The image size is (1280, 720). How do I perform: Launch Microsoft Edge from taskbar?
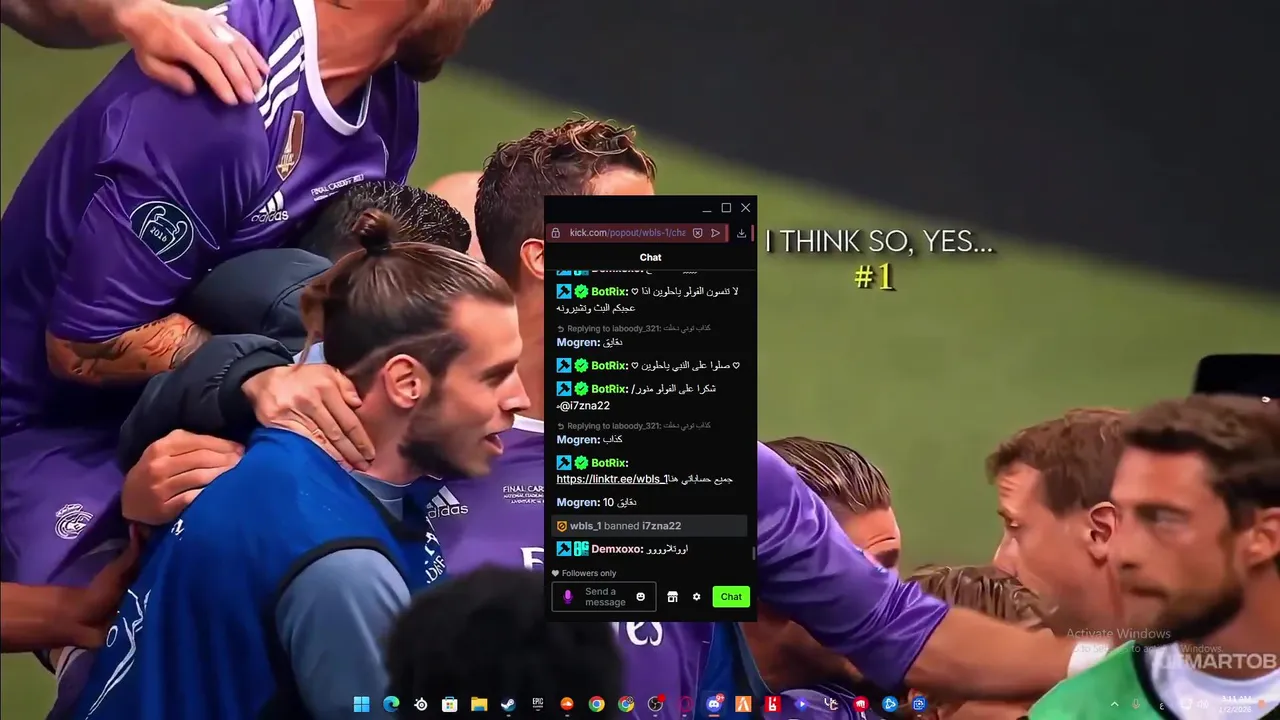tap(392, 704)
